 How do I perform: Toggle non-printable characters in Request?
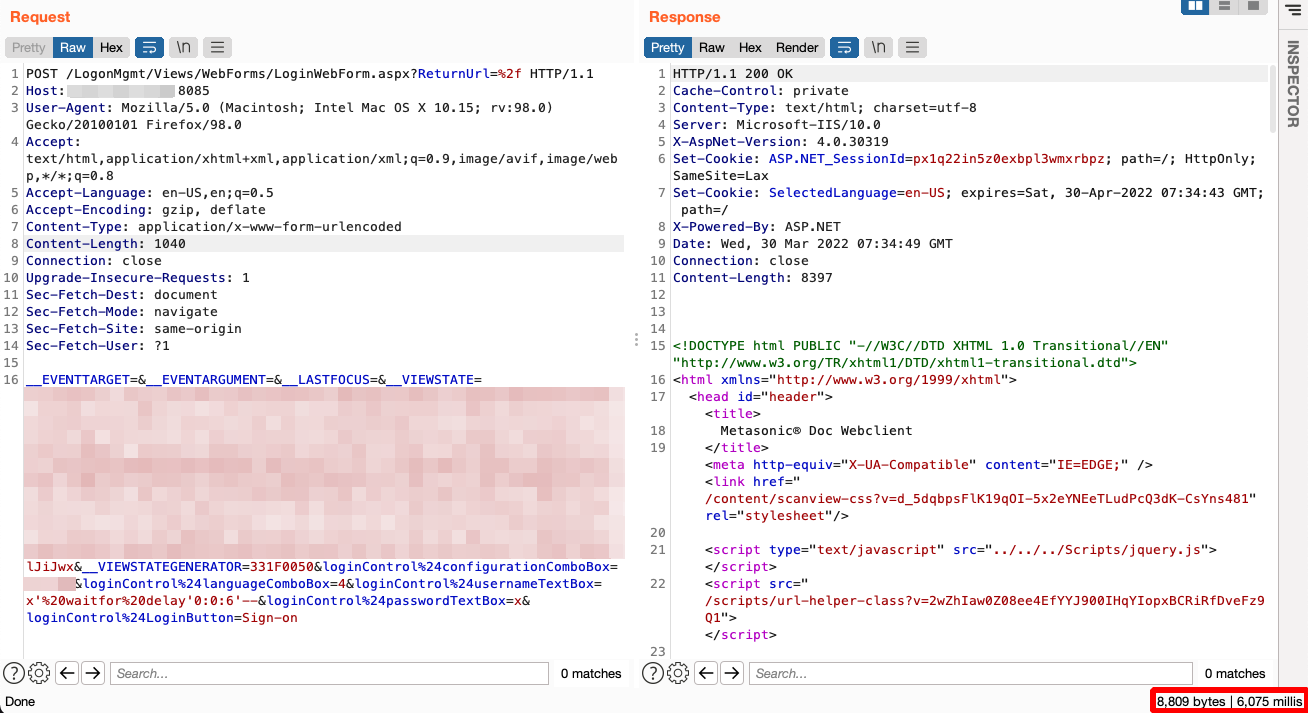(183, 47)
